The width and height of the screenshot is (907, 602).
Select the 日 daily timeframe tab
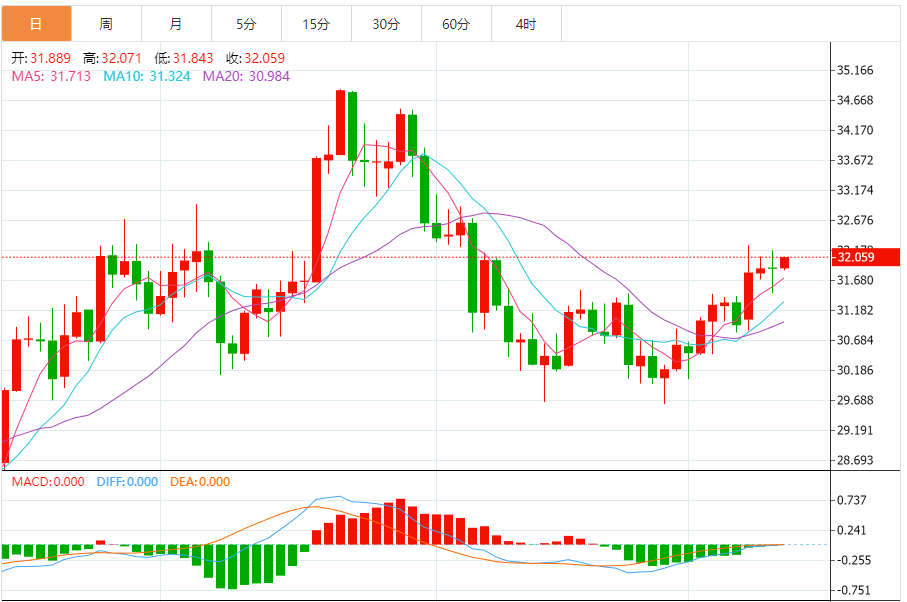[x=36, y=24]
